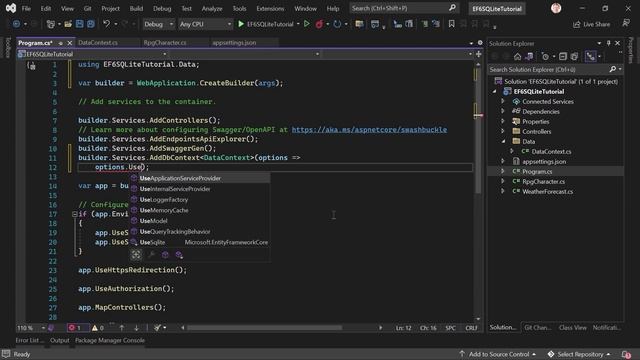Open the Debug configuration dropdown
This screenshot has height=360, width=640.
point(158,24)
